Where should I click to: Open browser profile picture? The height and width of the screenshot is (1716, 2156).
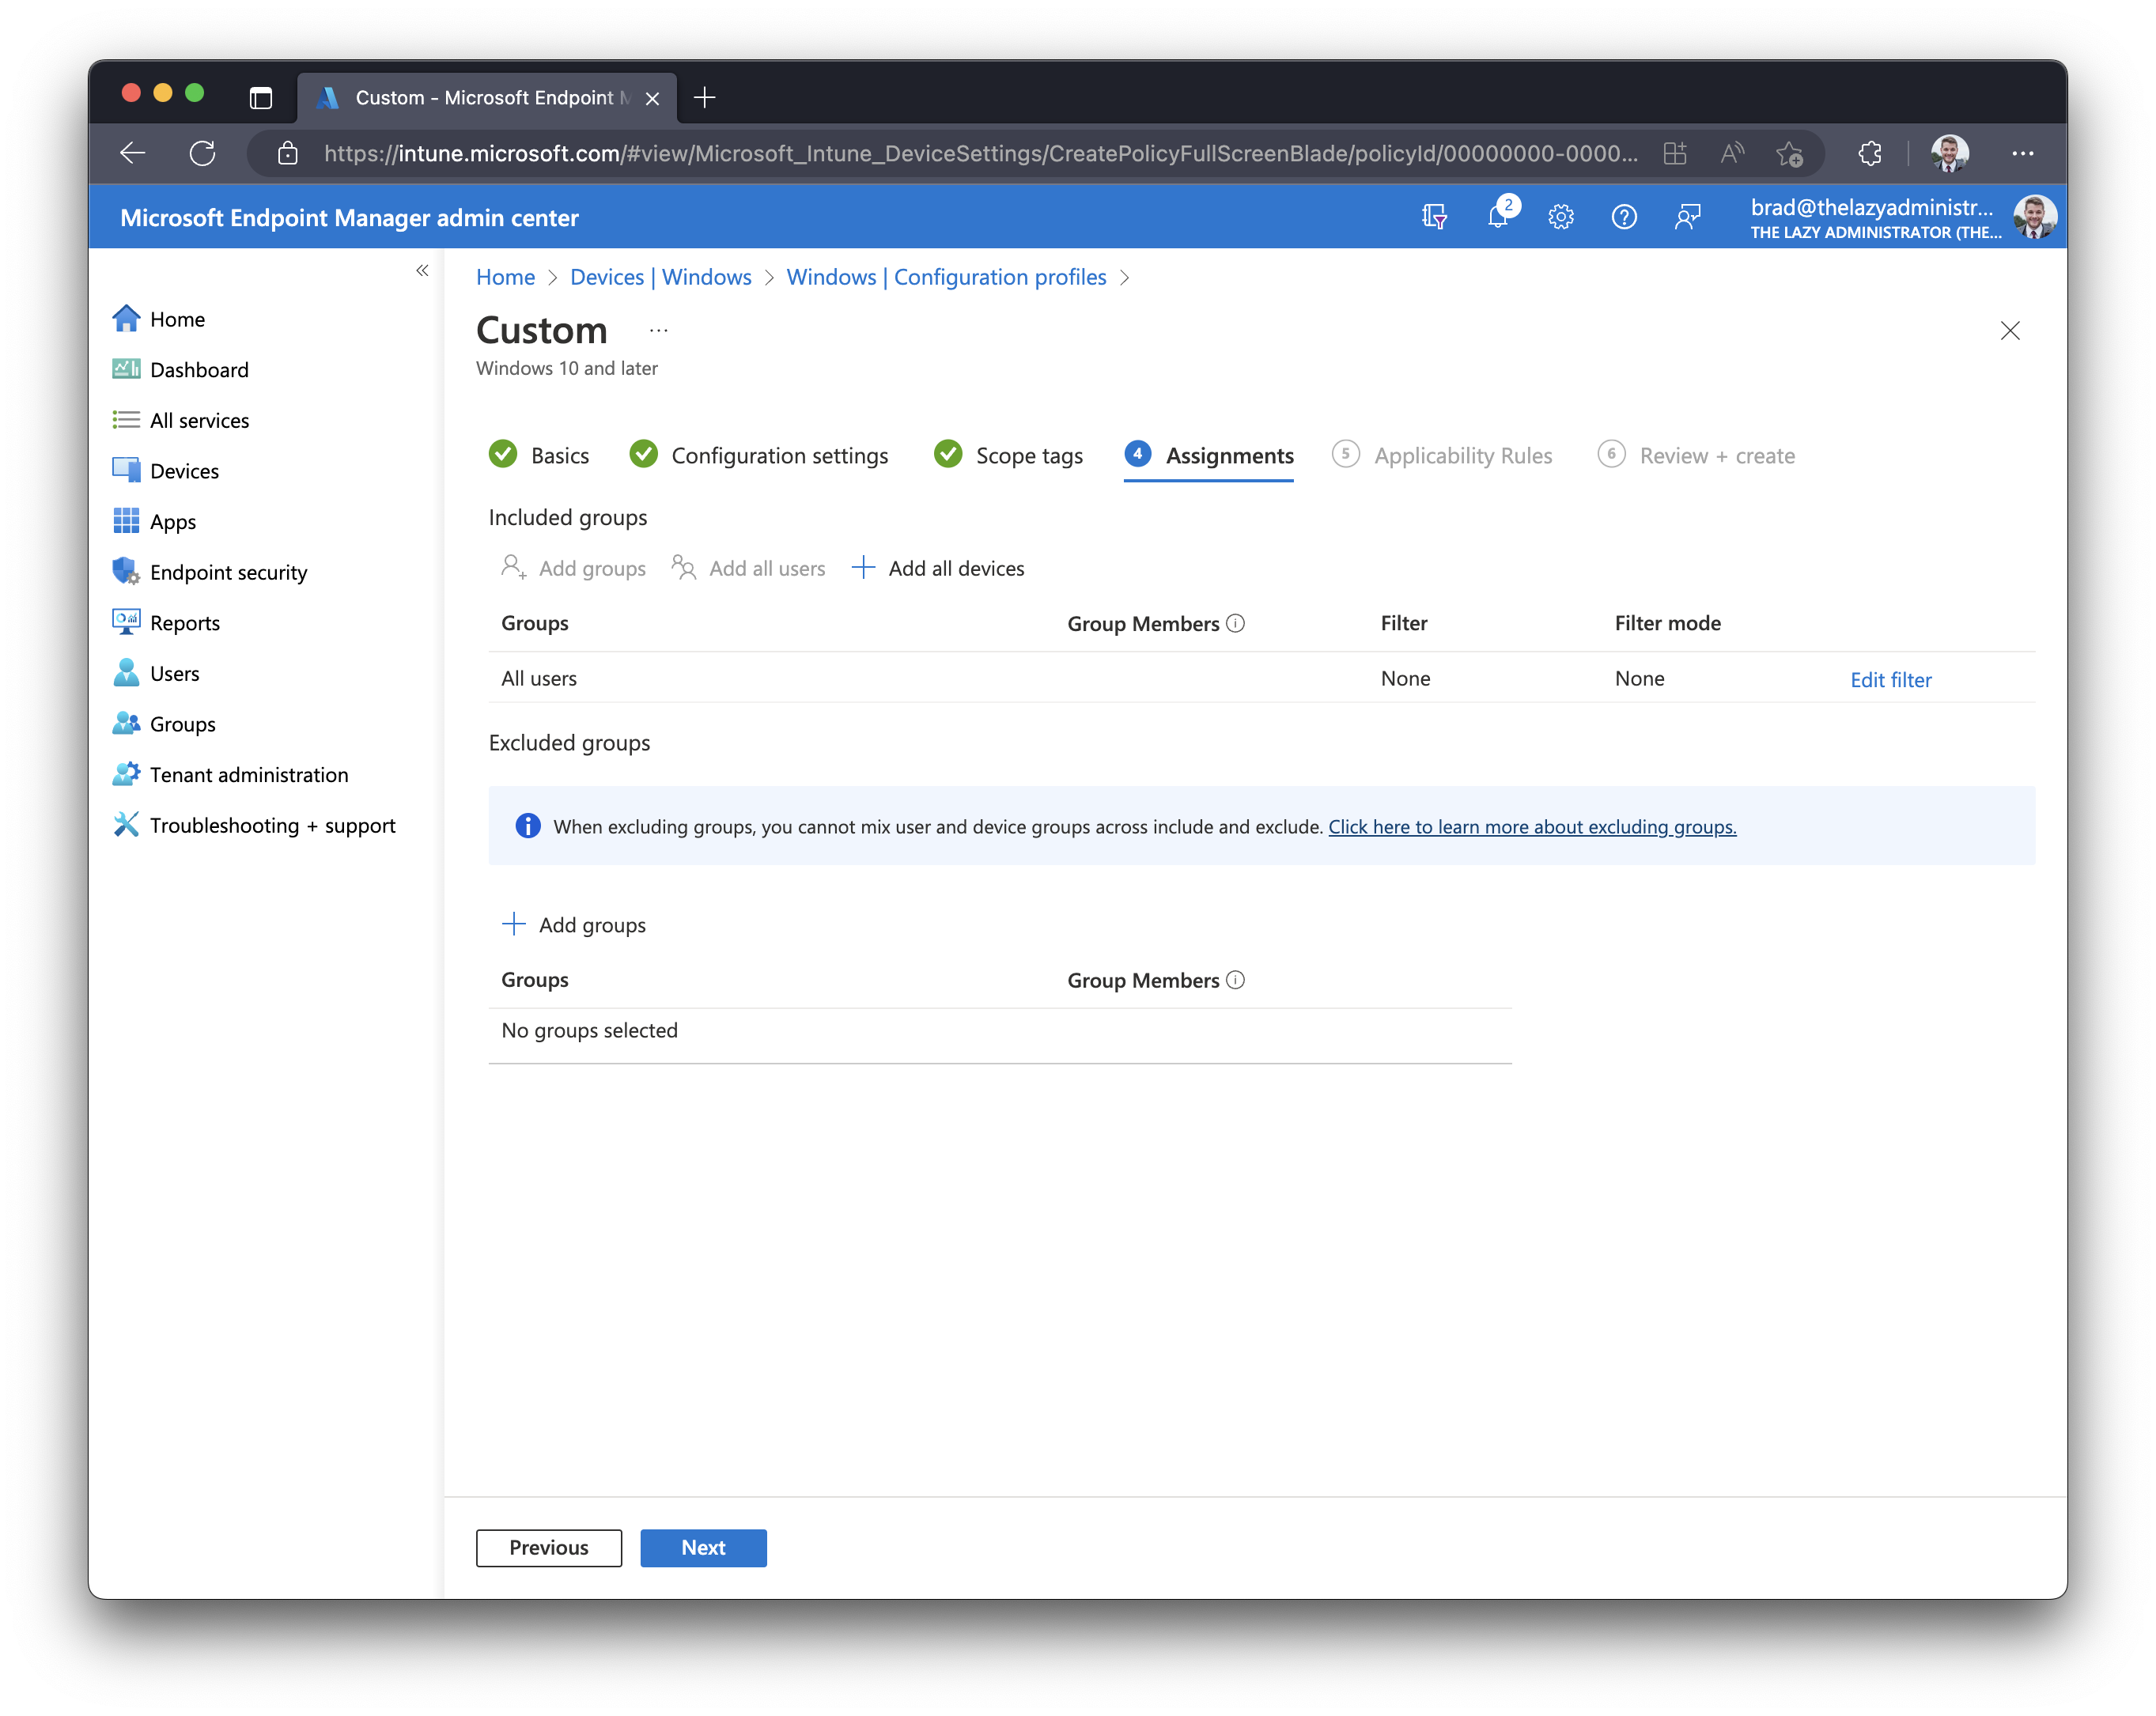point(1950,153)
